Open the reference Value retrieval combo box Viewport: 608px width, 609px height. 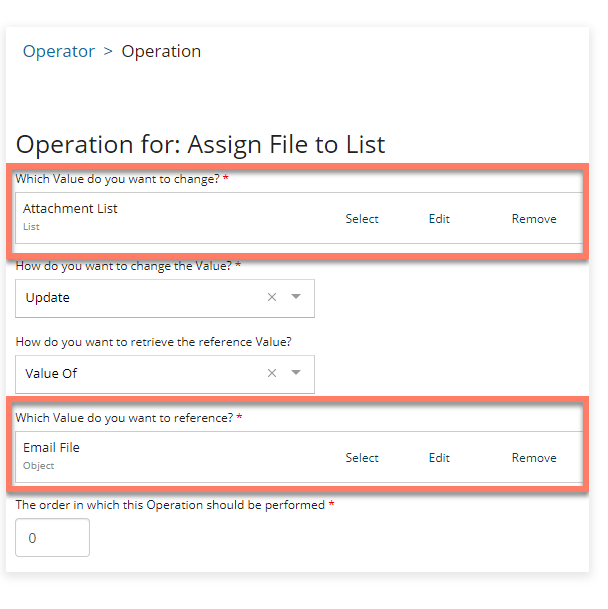point(165,374)
